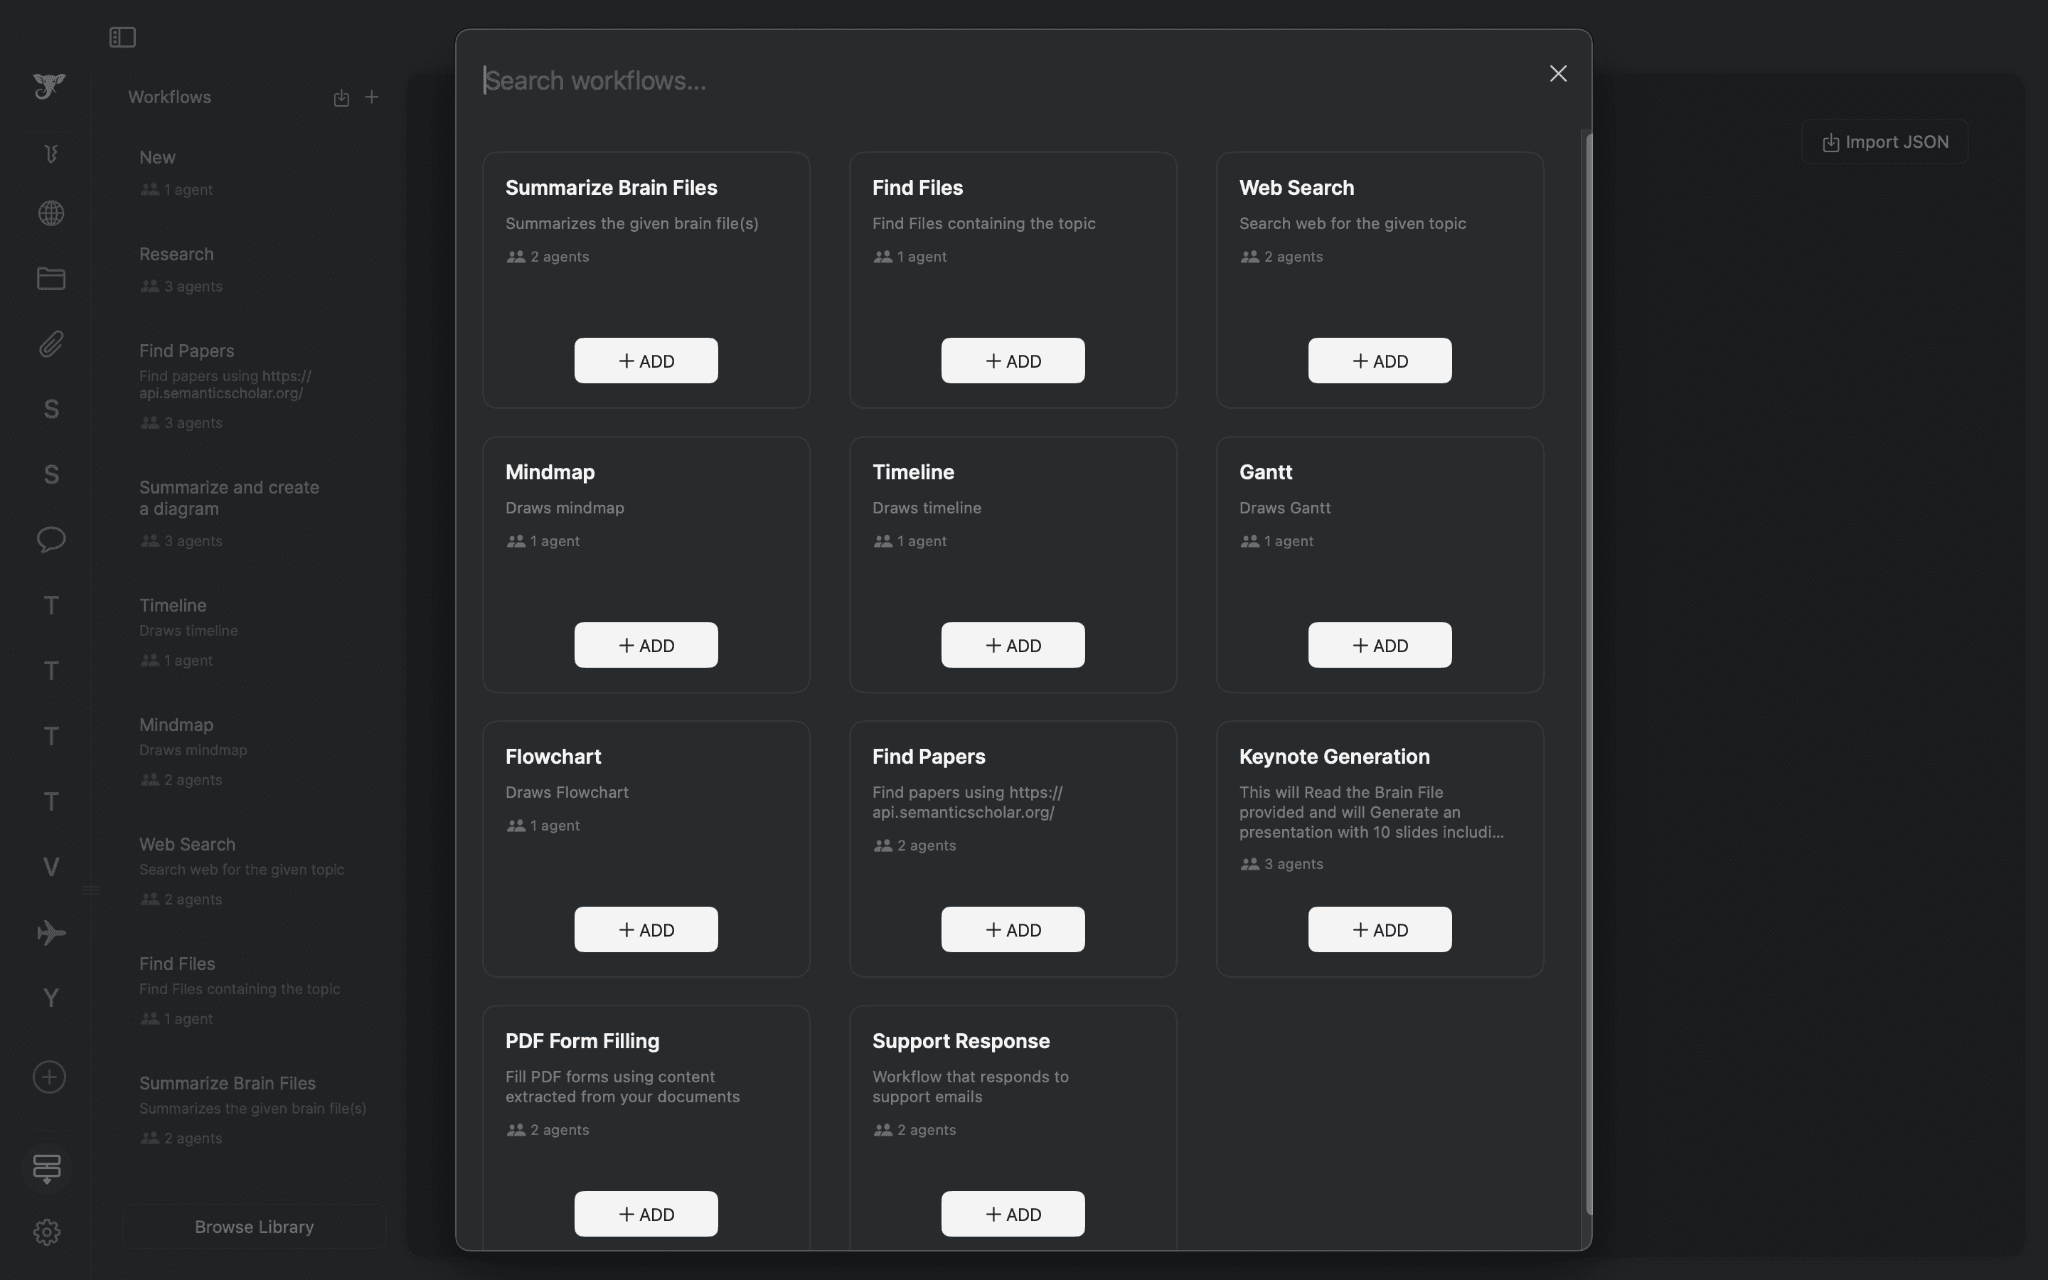This screenshot has width=2048, height=1280.
Task: Add the Find Papers workflow
Action: click(1013, 930)
